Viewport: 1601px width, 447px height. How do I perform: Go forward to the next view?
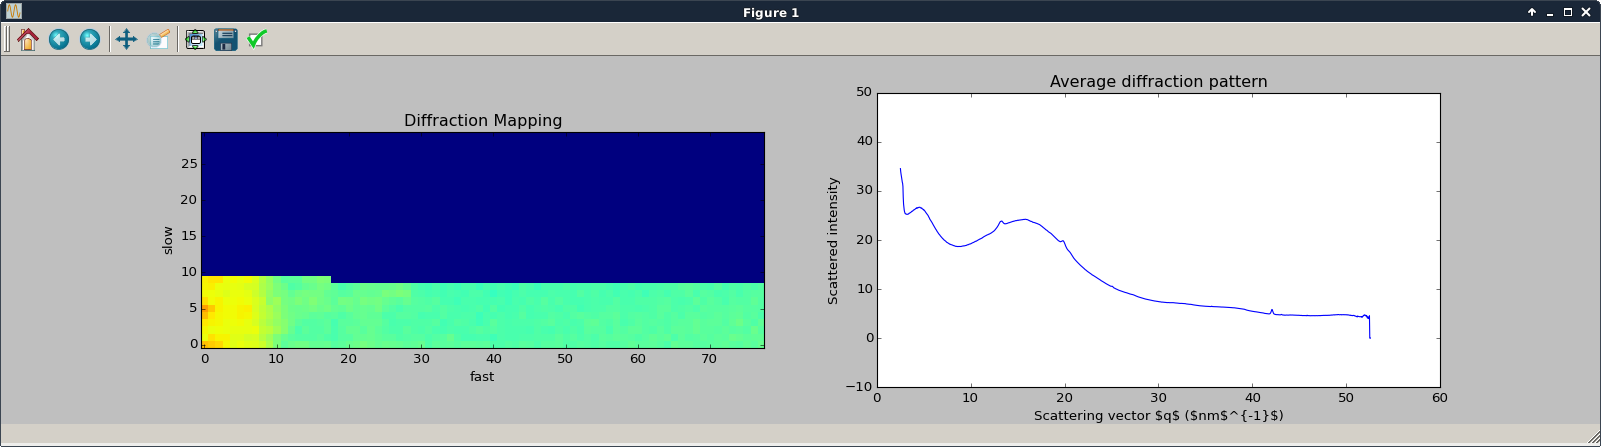90,39
